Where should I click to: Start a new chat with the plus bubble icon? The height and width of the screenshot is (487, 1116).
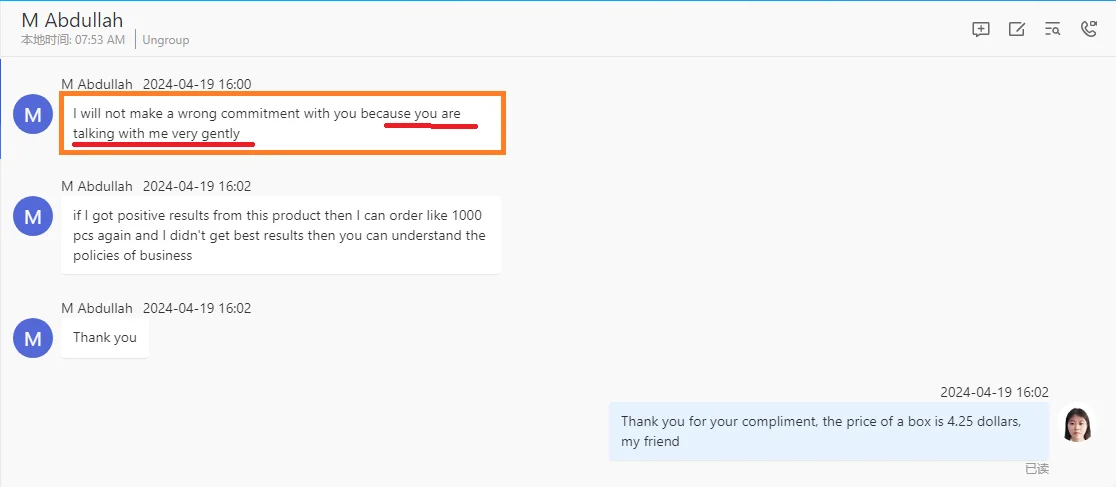981,29
